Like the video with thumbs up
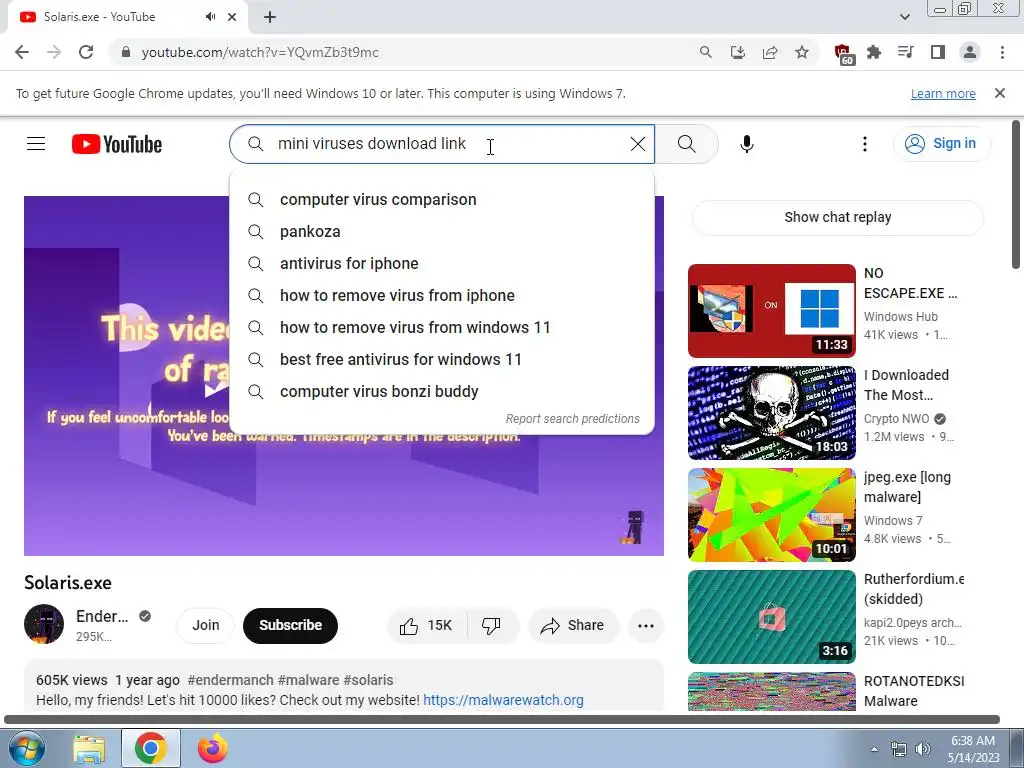Screen dimensions: 1024x768 tap(426, 626)
